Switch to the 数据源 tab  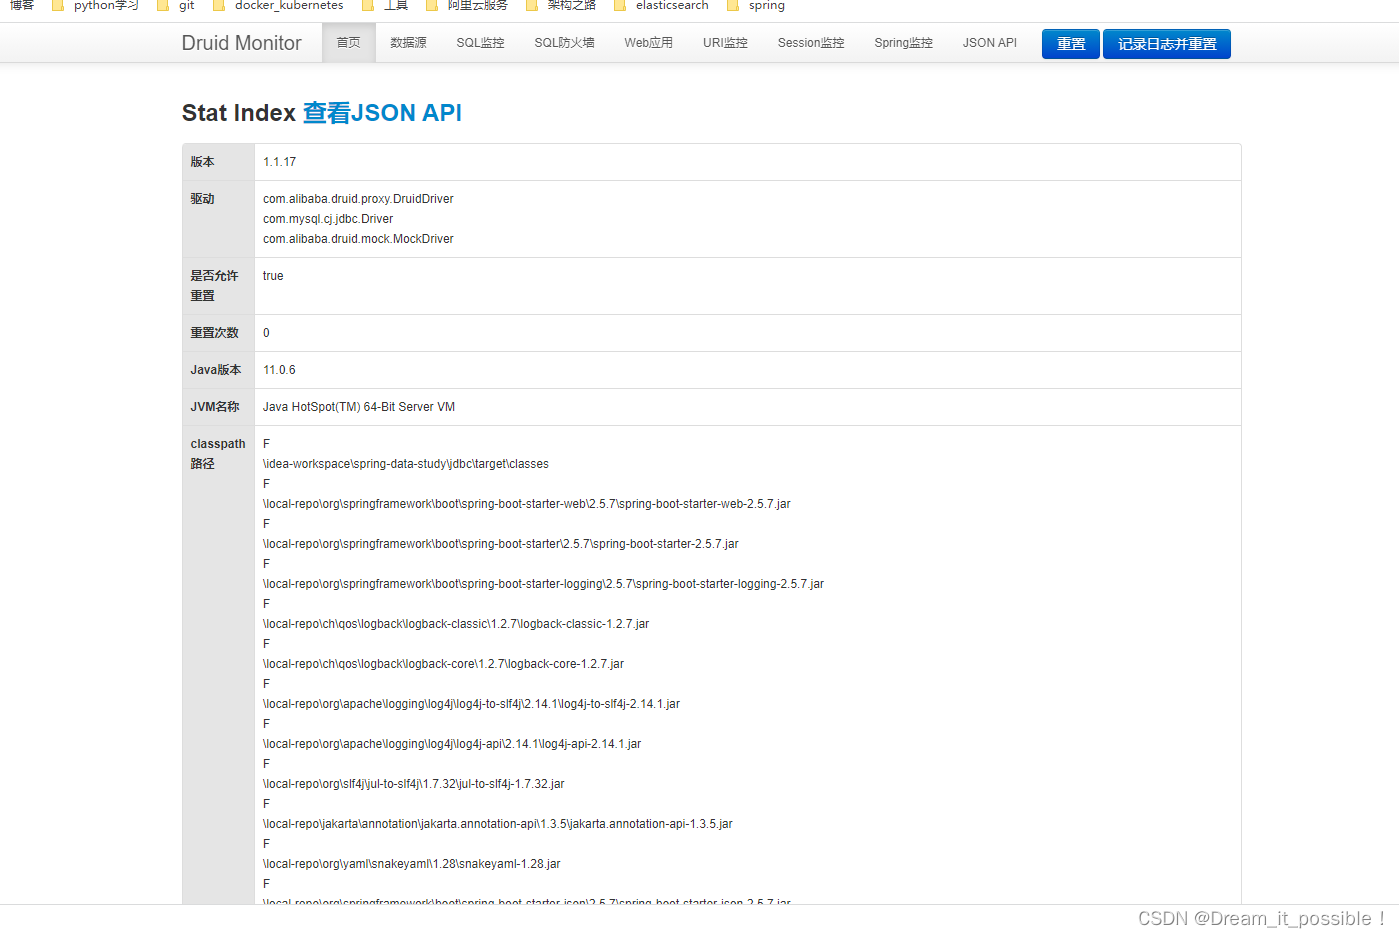coord(408,43)
